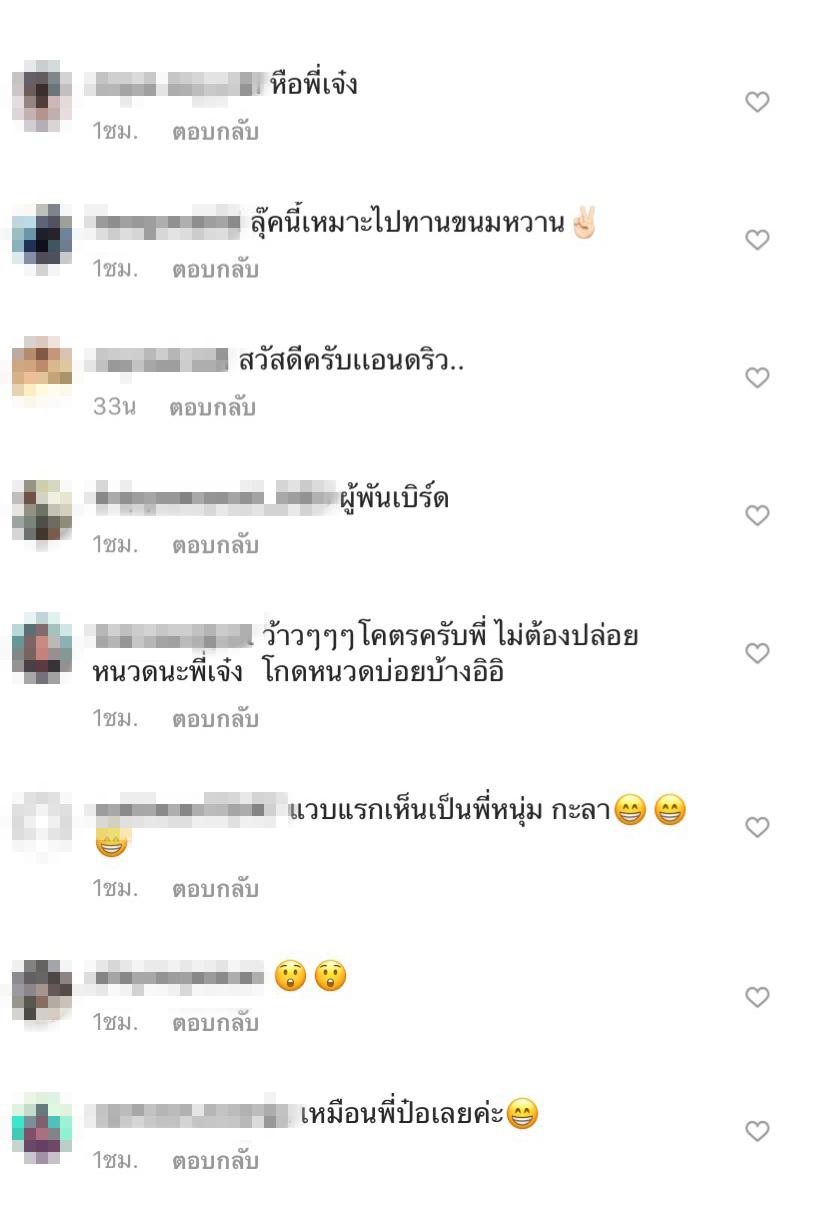Reply to the 'หือพี่เจ๋ง' comment
This screenshot has height=1221, width=828.
(215, 132)
